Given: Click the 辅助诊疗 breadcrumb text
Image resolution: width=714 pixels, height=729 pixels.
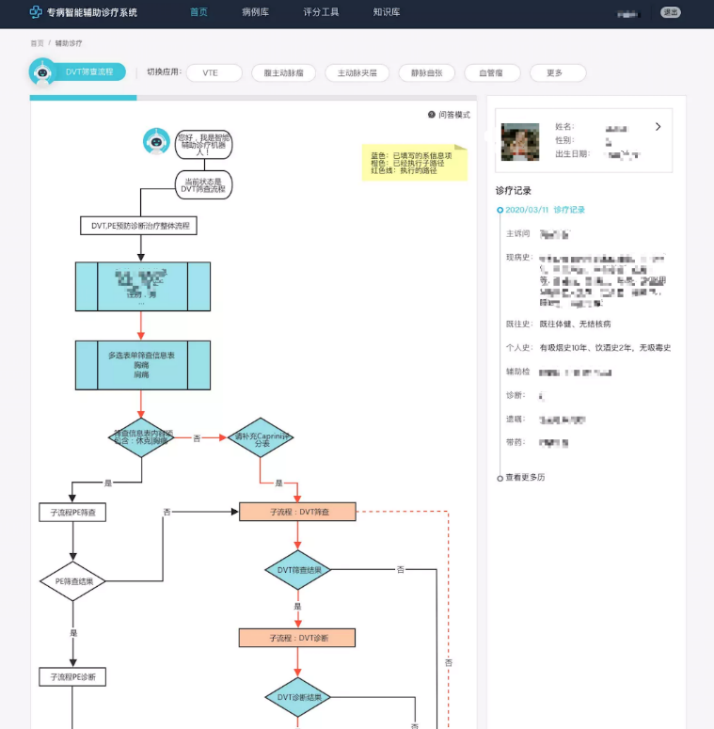Looking at the screenshot, I should pyautogui.click(x=68, y=43).
